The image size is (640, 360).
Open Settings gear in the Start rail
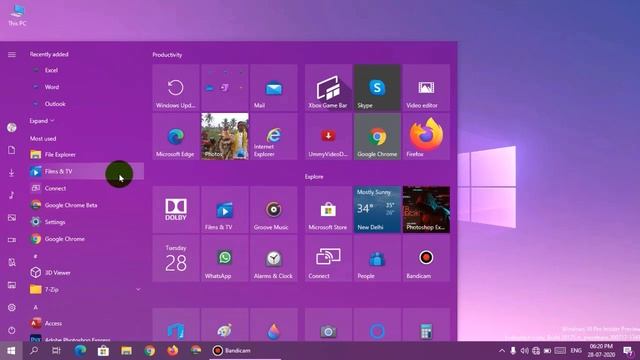pos(12,307)
